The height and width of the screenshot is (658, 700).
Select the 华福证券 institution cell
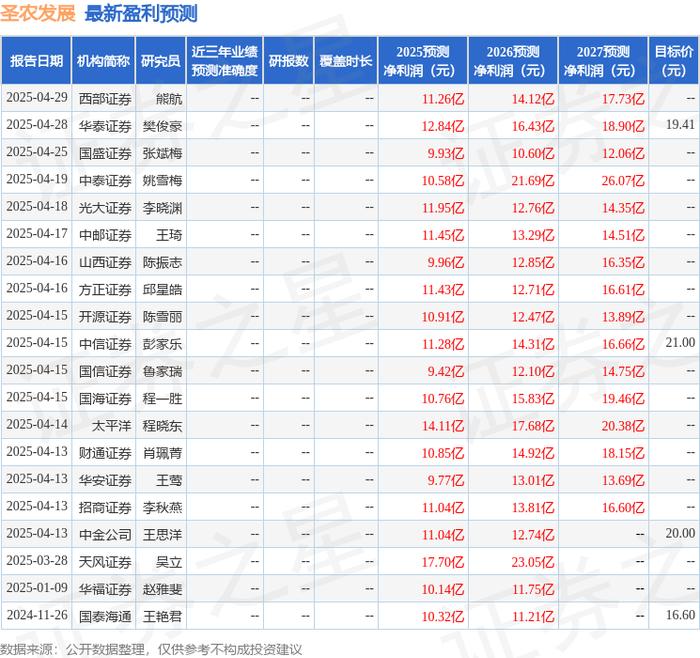(x=105, y=589)
